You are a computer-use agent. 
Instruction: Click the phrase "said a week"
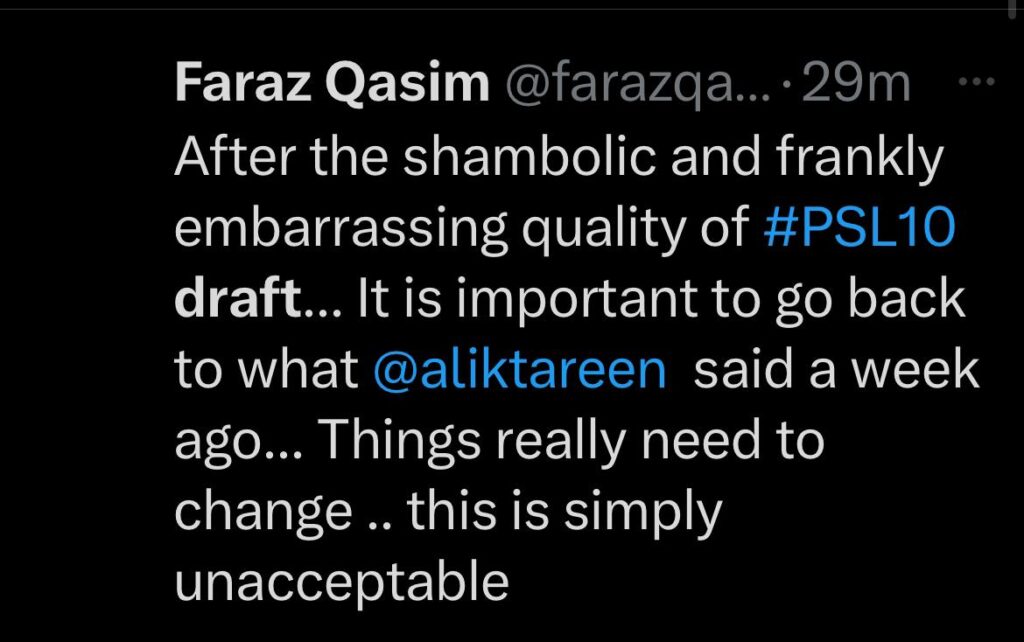836,371
